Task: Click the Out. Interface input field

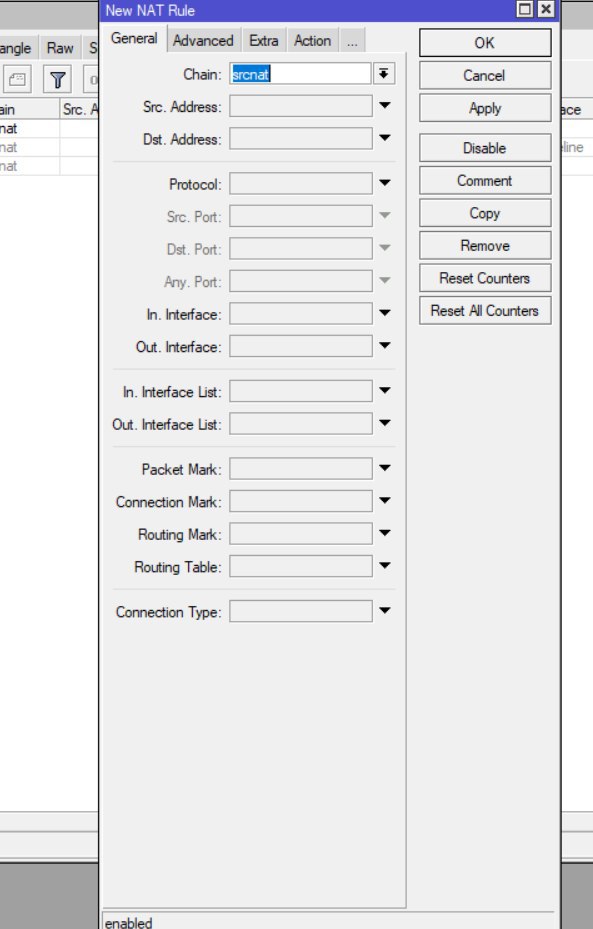Action: (x=301, y=347)
